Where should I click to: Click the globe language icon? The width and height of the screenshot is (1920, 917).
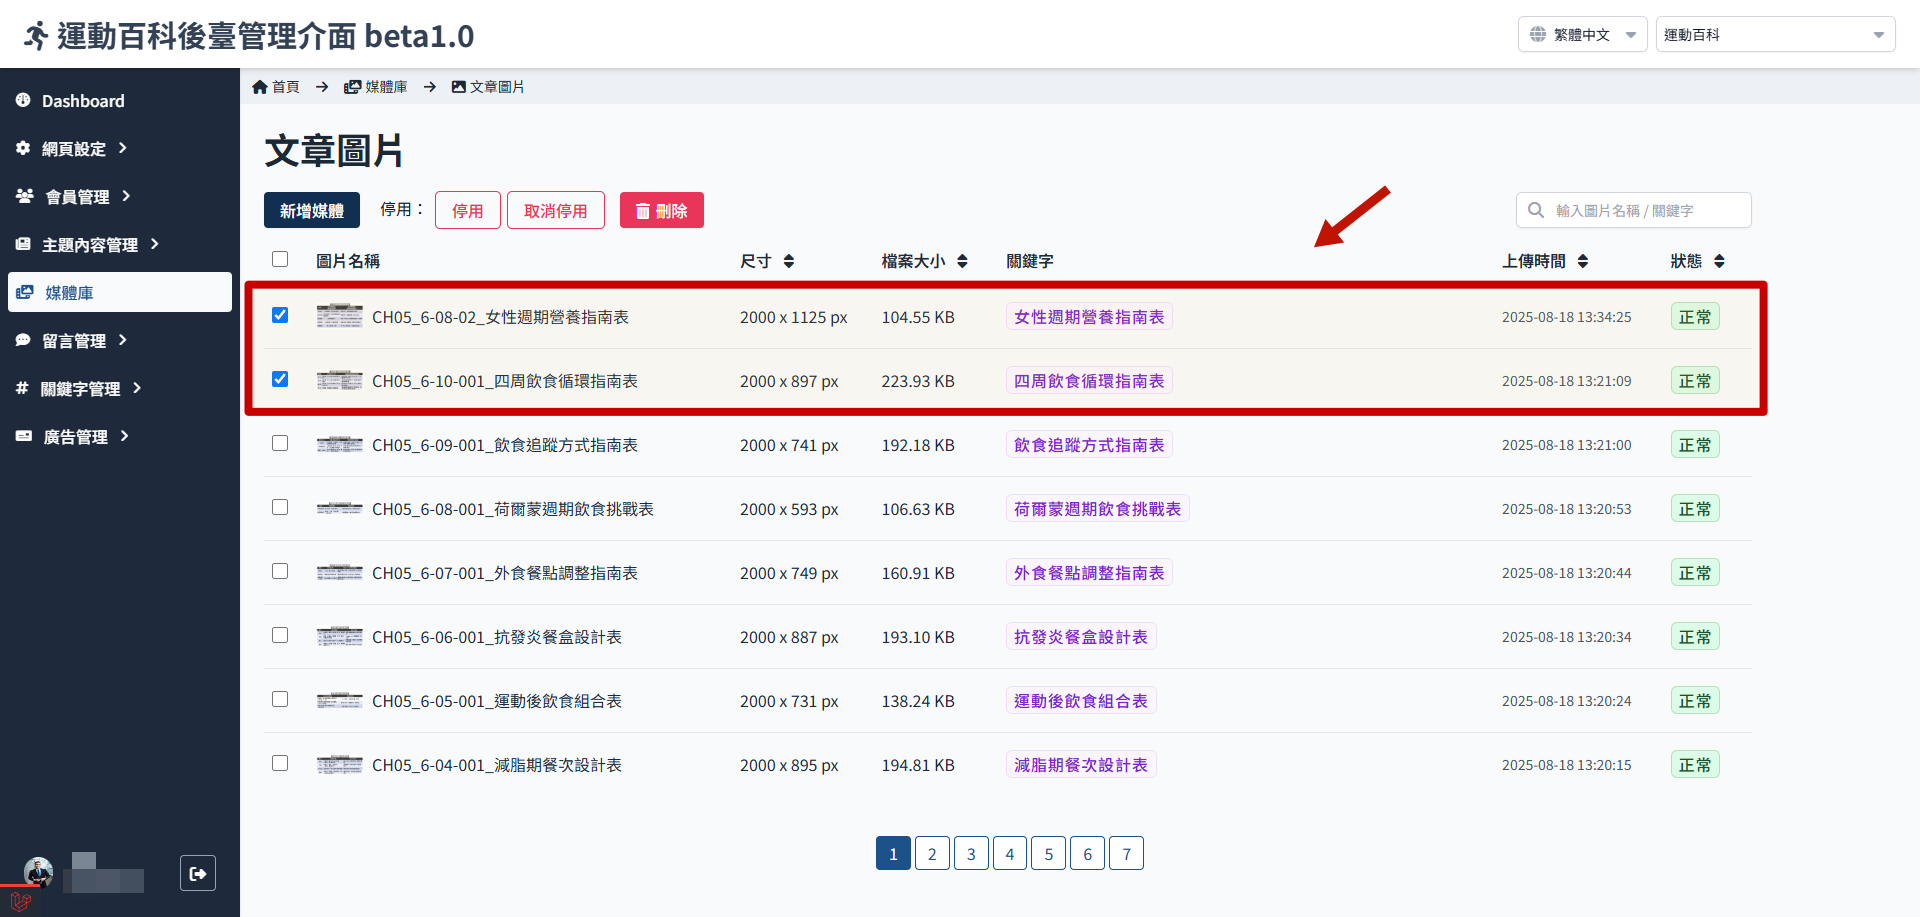[x=1538, y=34]
